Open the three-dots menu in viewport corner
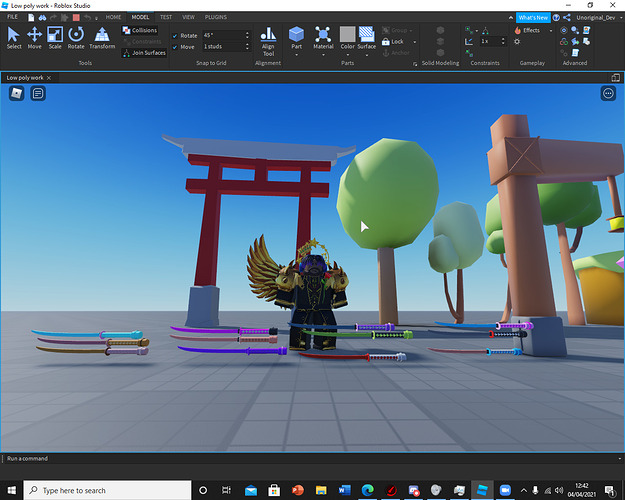The height and width of the screenshot is (500, 625). click(x=608, y=93)
